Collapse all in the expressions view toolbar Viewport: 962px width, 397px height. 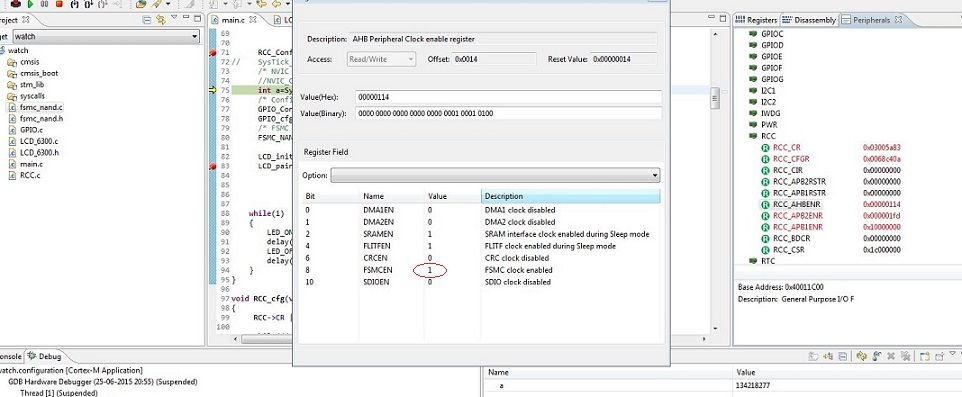point(842,357)
